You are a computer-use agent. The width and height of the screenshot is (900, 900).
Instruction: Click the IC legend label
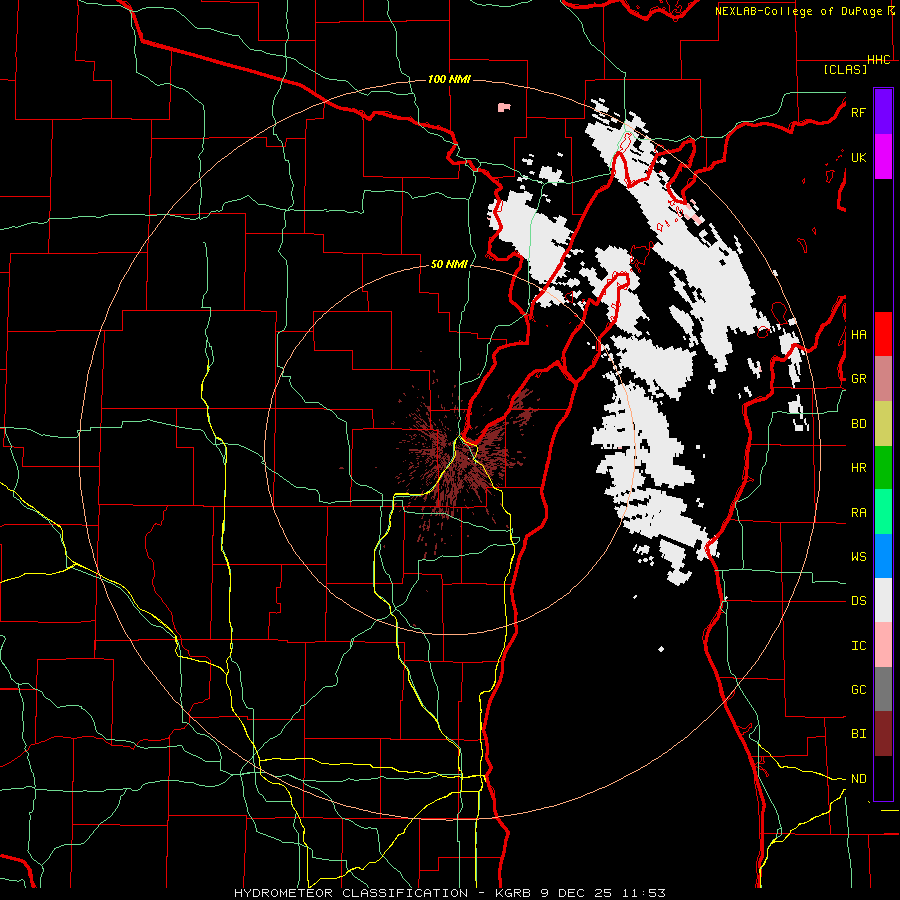click(x=858, y=646)
